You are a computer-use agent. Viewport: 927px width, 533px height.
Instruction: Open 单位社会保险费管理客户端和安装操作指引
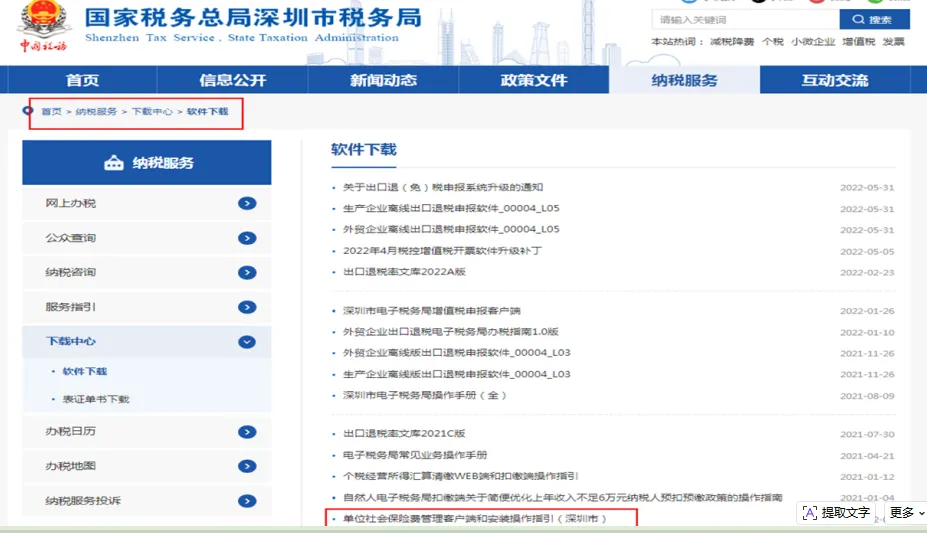(475, 519)
